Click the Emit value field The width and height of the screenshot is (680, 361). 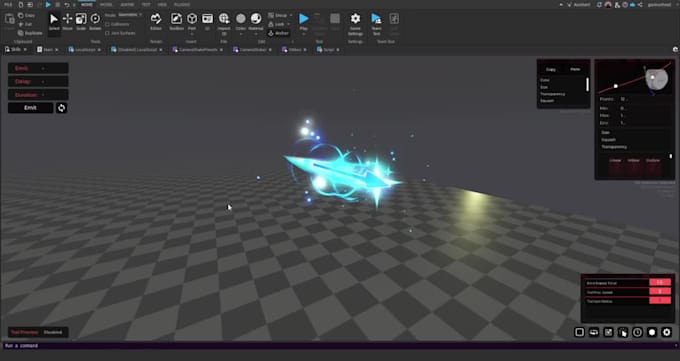pos(38,68)
